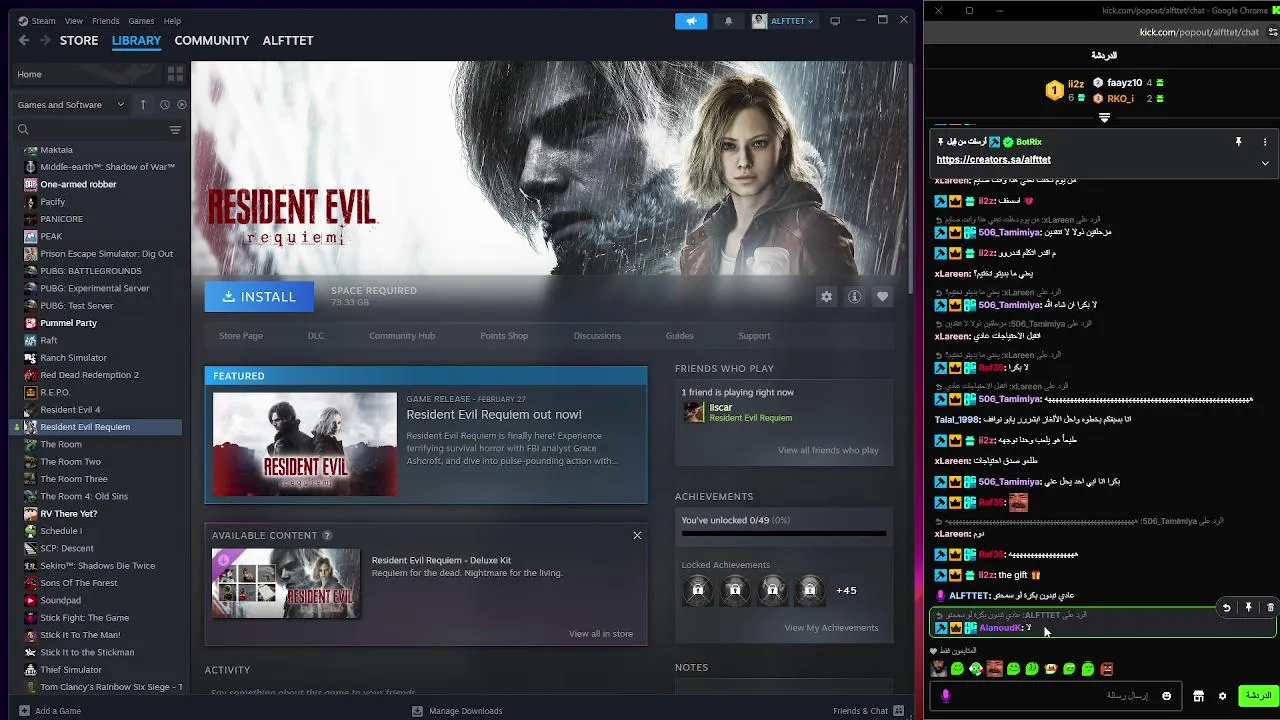The image size is (1280, 720).
Task: Open the View menu
Action: (74, 21)
